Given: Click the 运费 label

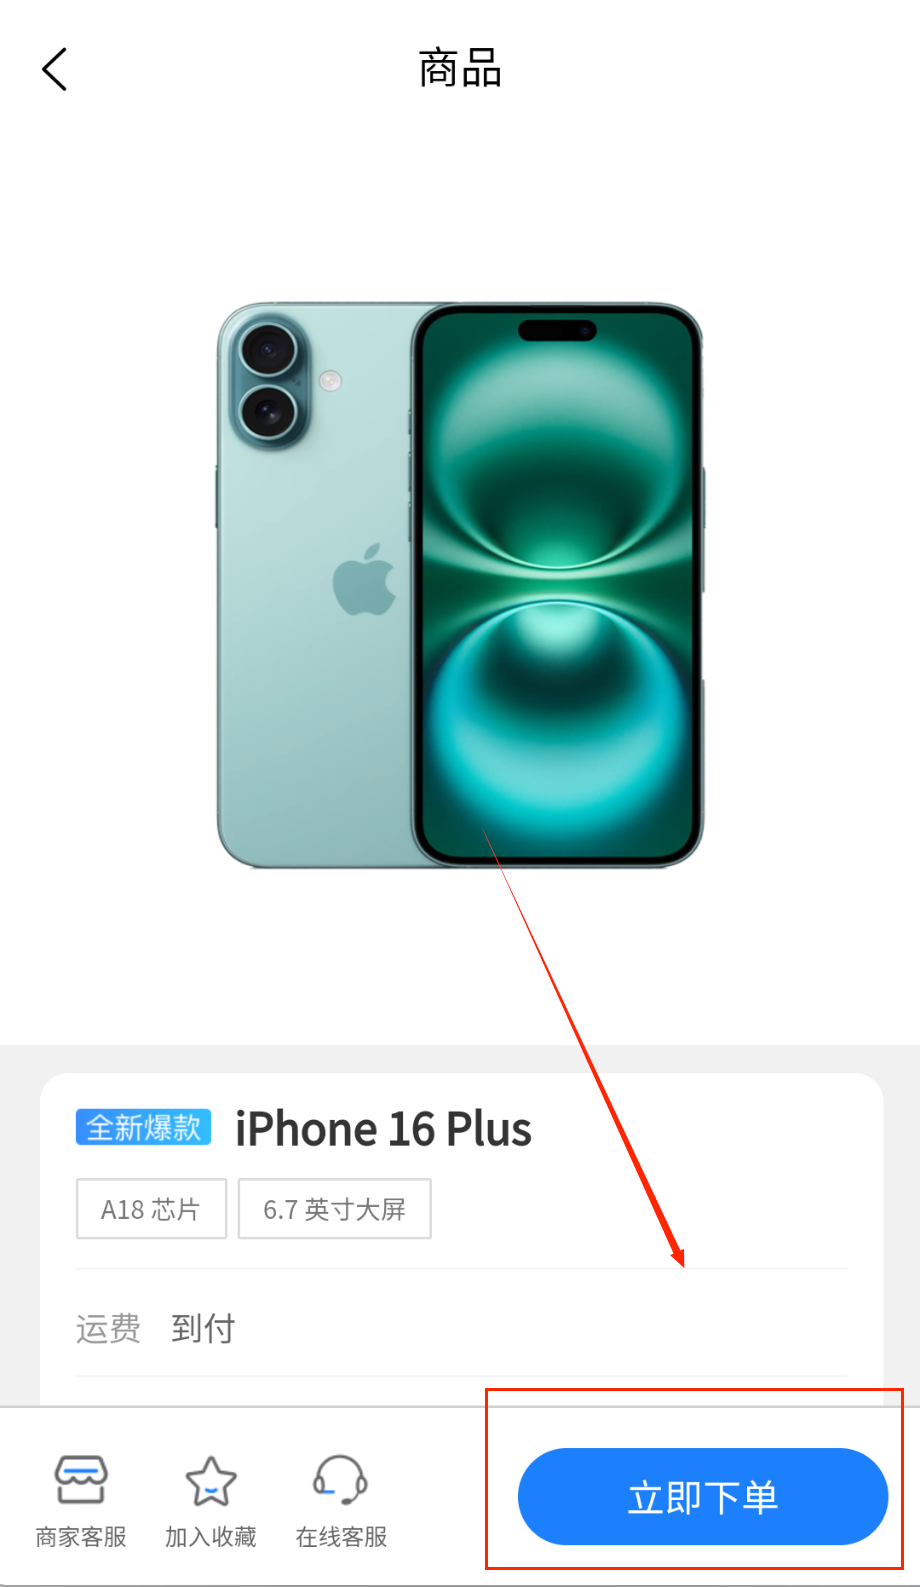Looking at the screenshot, I should [x=108, y=1329].
